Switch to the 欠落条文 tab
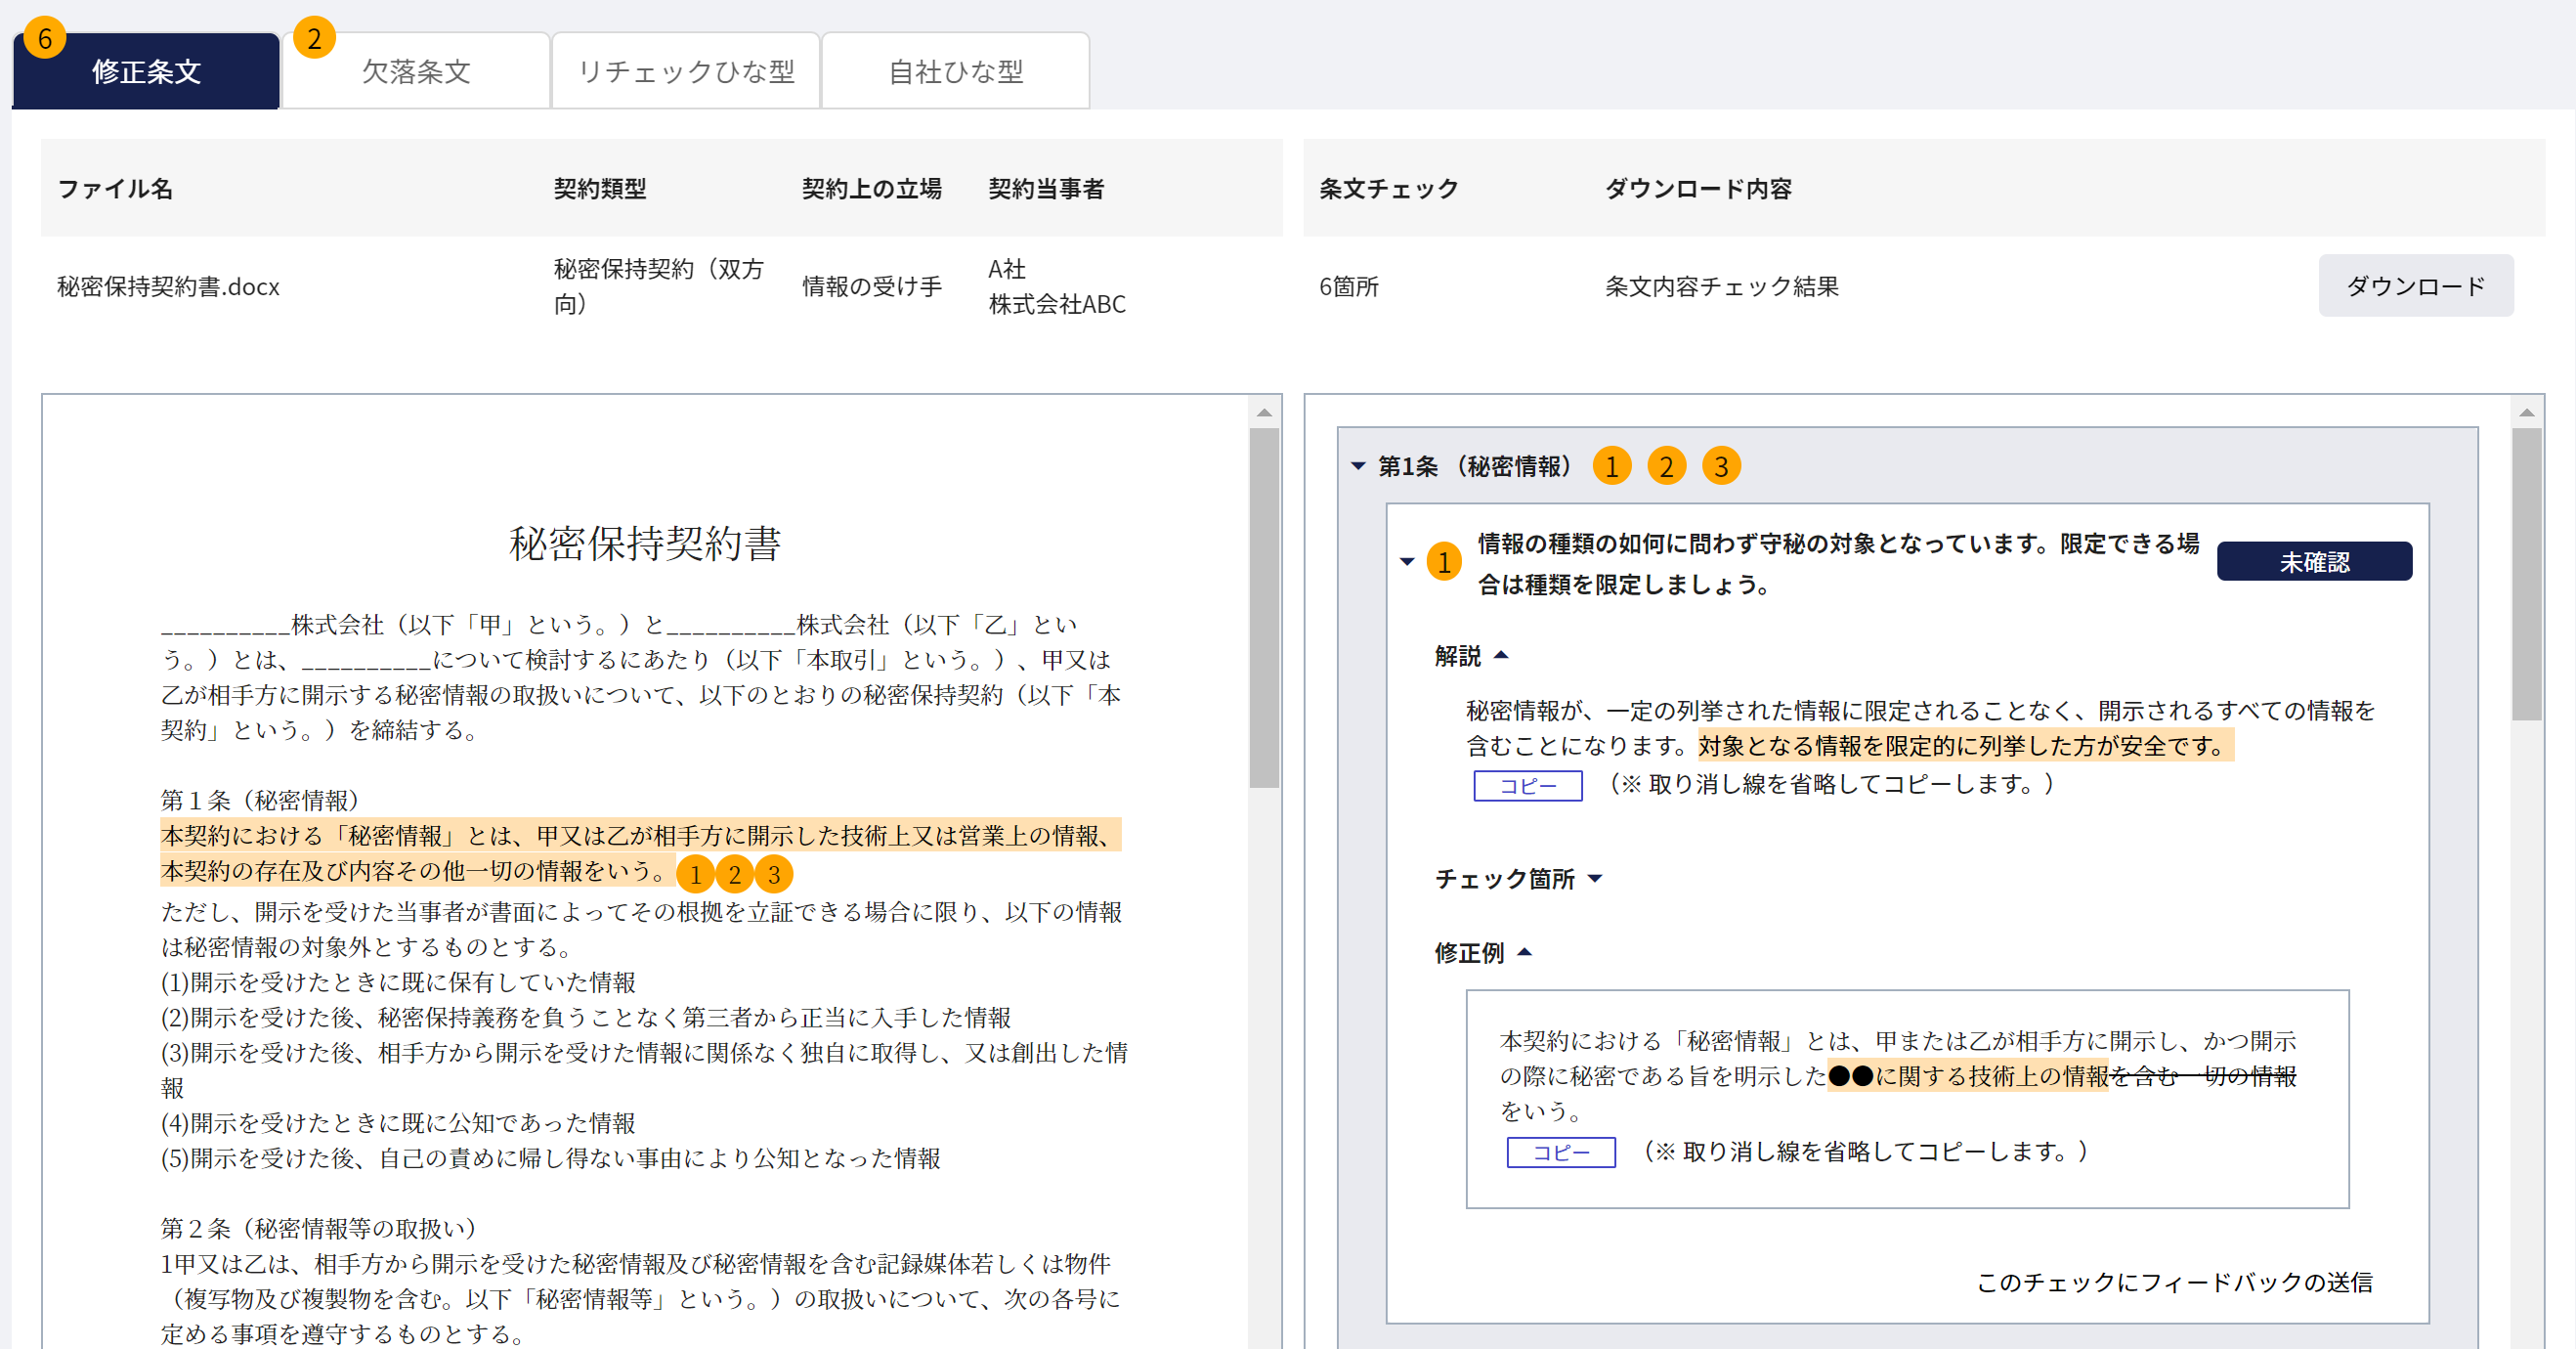 415,71
